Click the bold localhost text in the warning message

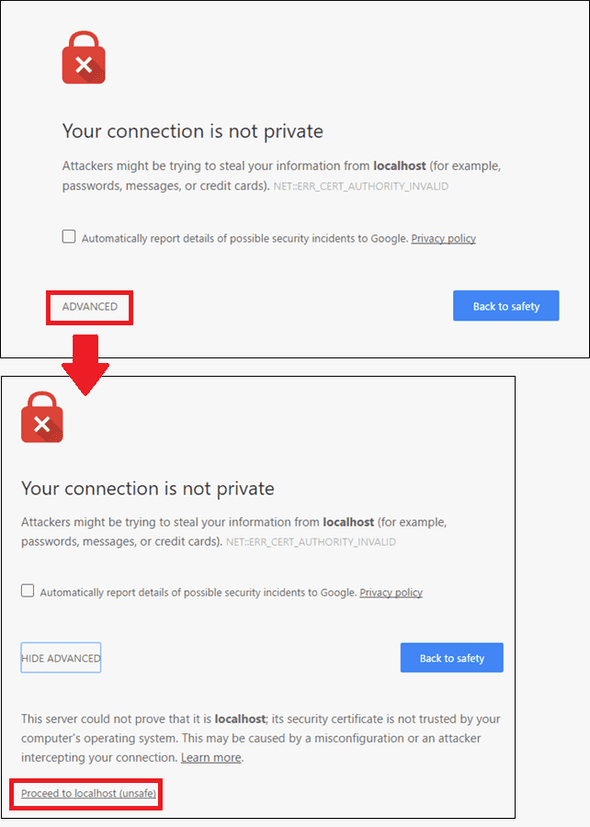click(398, 165)
